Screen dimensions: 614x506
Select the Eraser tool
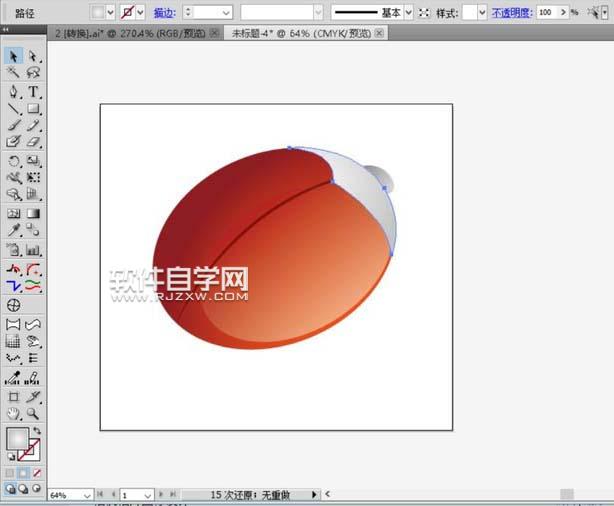(x=33, y=141)
